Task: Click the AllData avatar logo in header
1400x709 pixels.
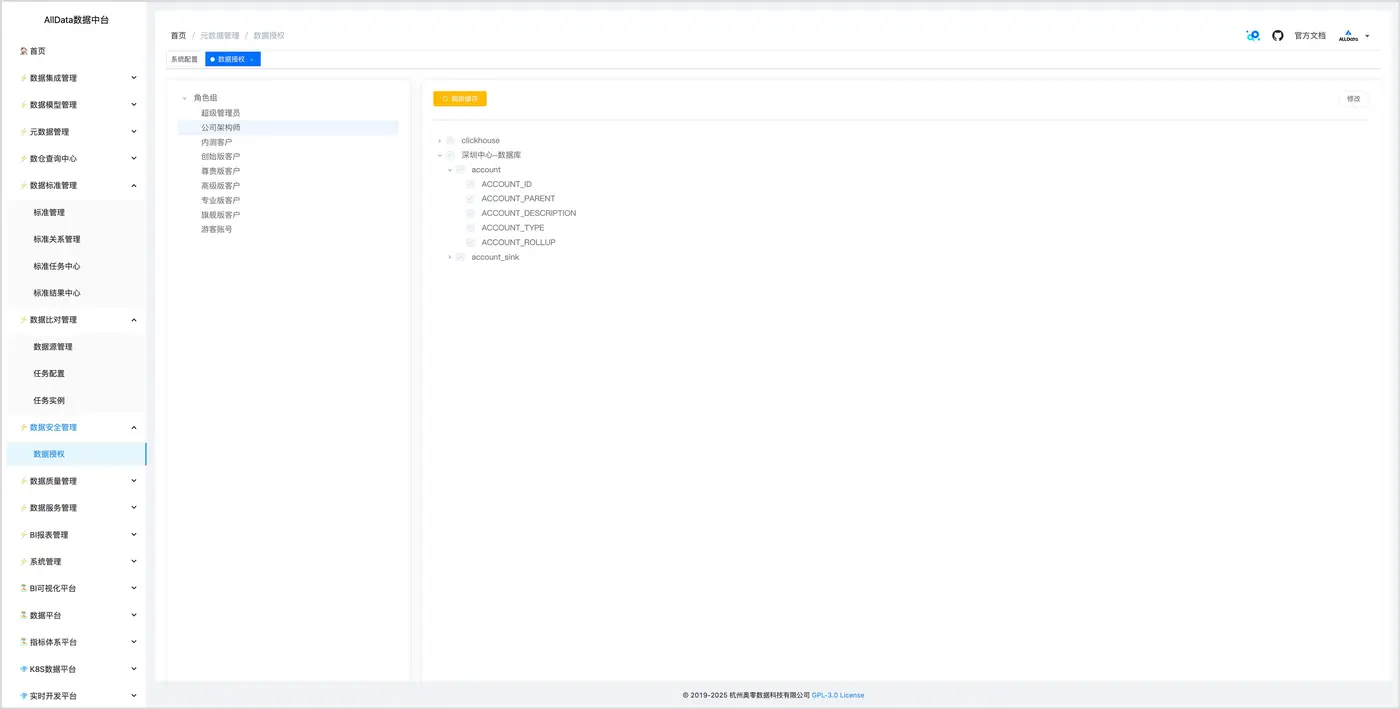Action: pos(1348,36)
